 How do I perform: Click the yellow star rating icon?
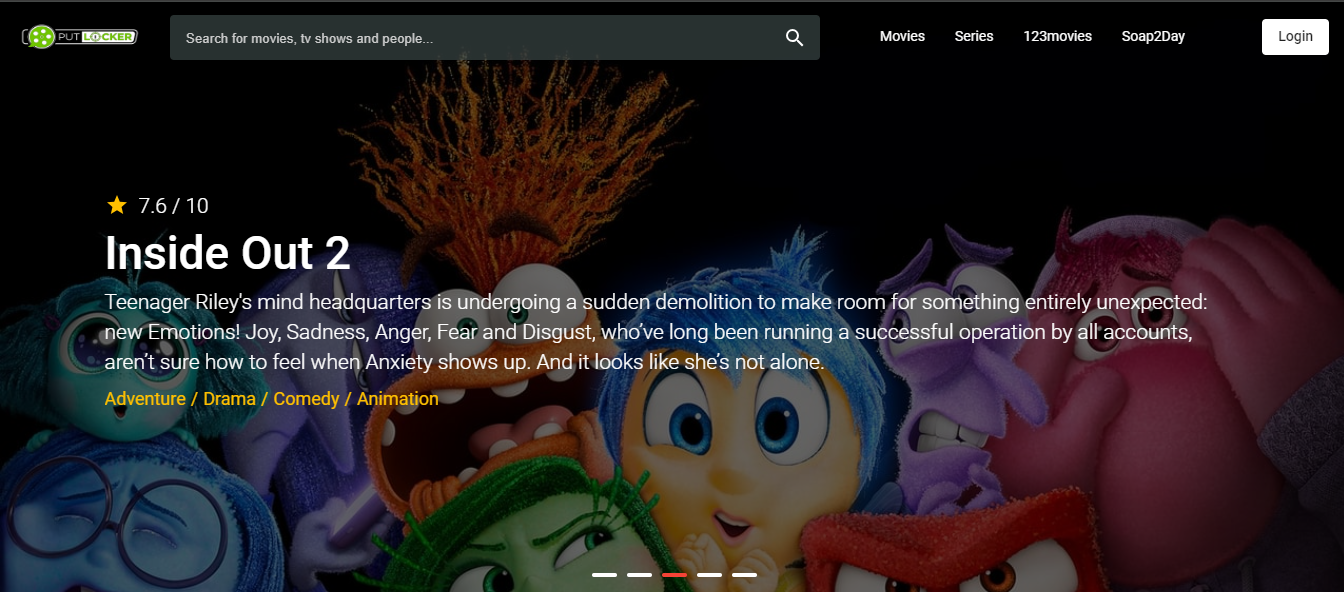tap(117, 205)
